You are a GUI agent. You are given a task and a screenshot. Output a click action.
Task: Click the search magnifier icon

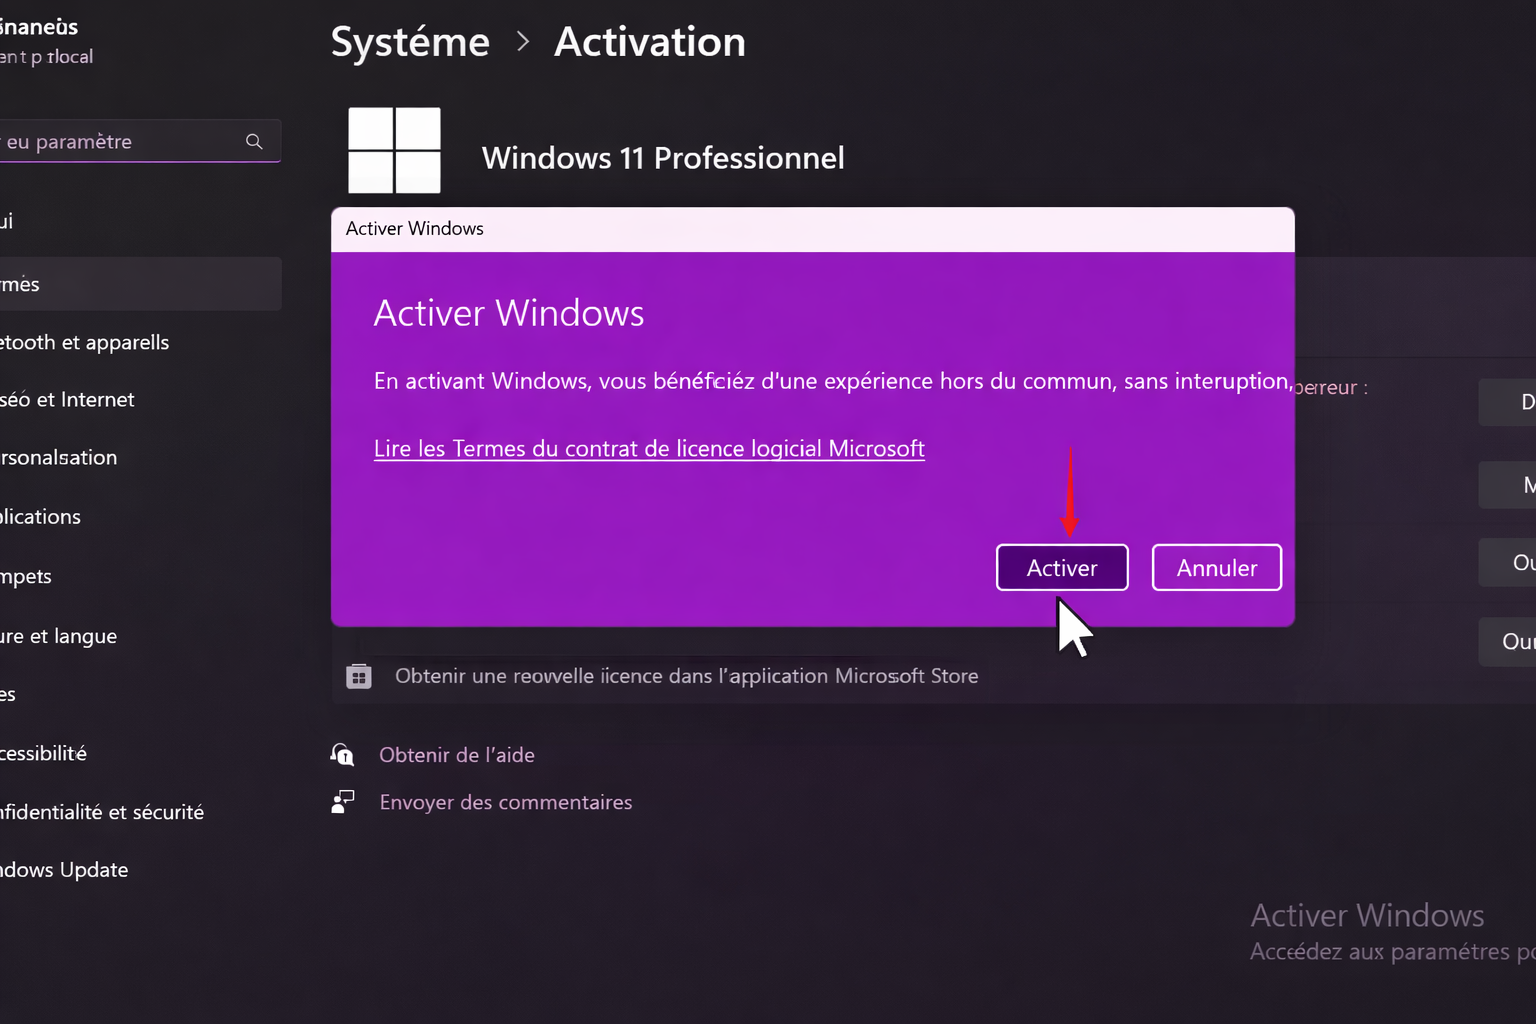tap(254, 142)
